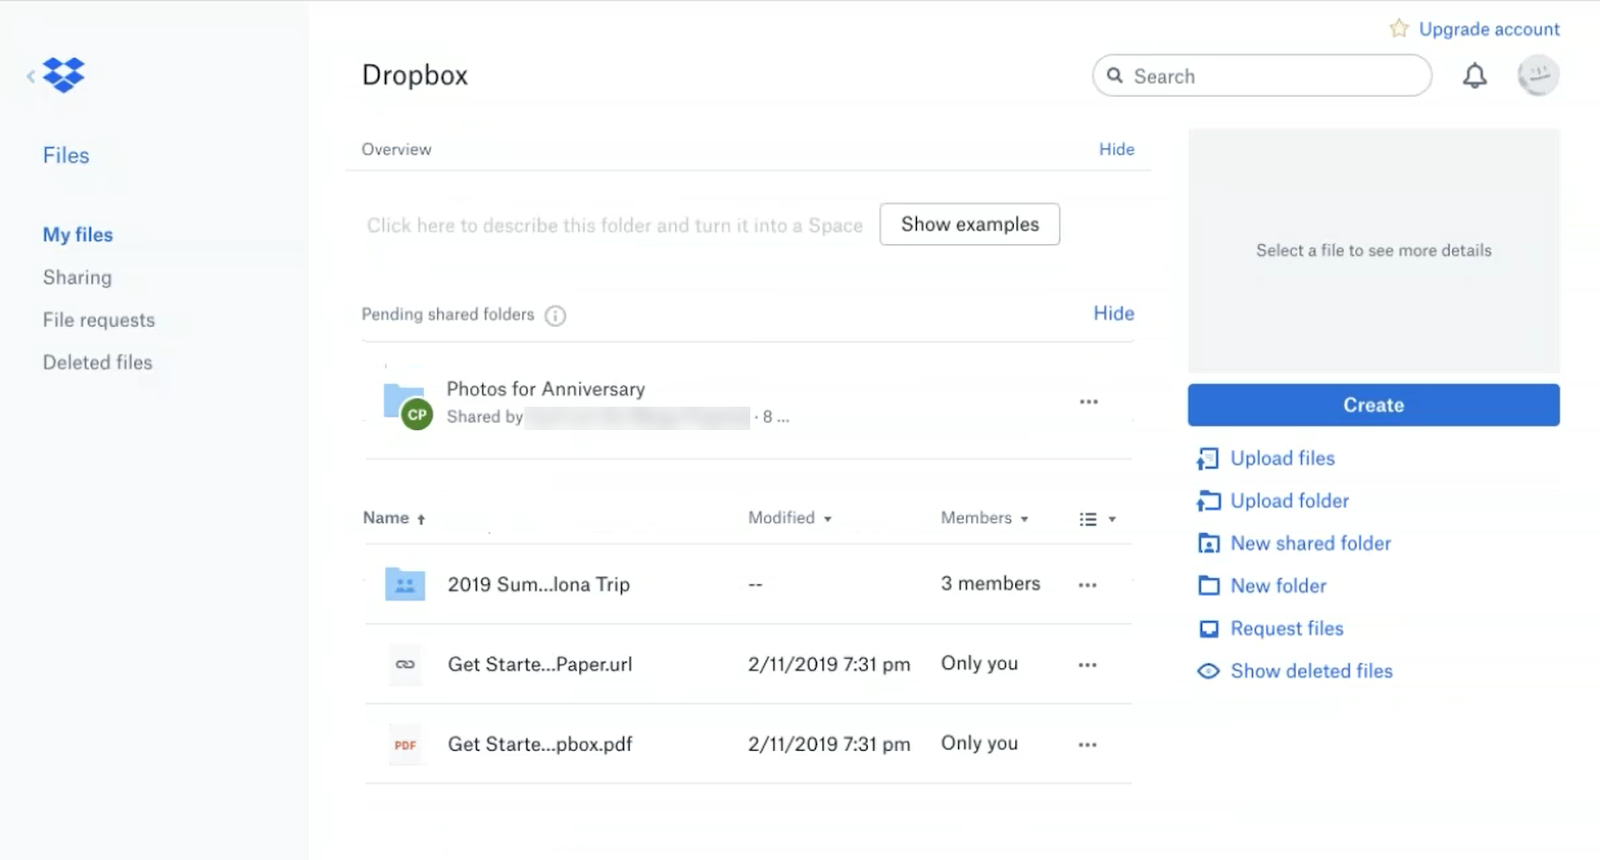Click the PDF icon of Get Starte...pbox.pdf
The image size is (1600, 860).
click(x=405, y=745)
